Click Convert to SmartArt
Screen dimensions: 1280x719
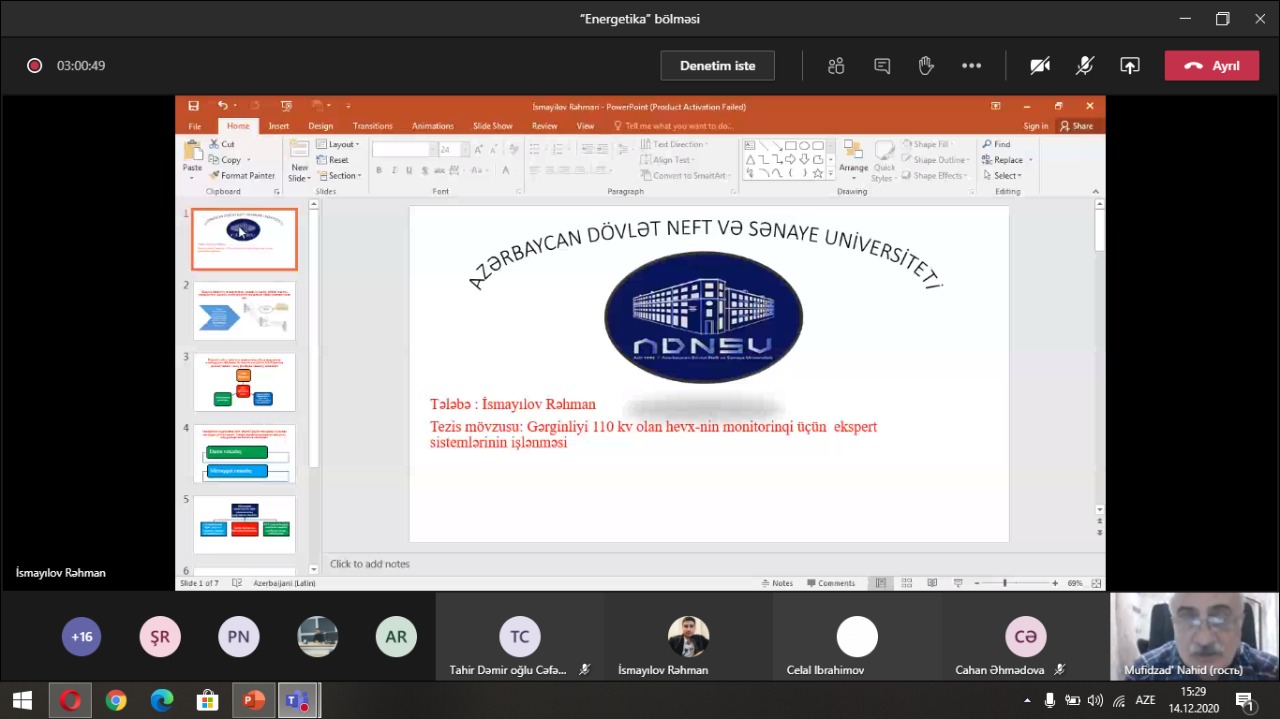(685, 176)
